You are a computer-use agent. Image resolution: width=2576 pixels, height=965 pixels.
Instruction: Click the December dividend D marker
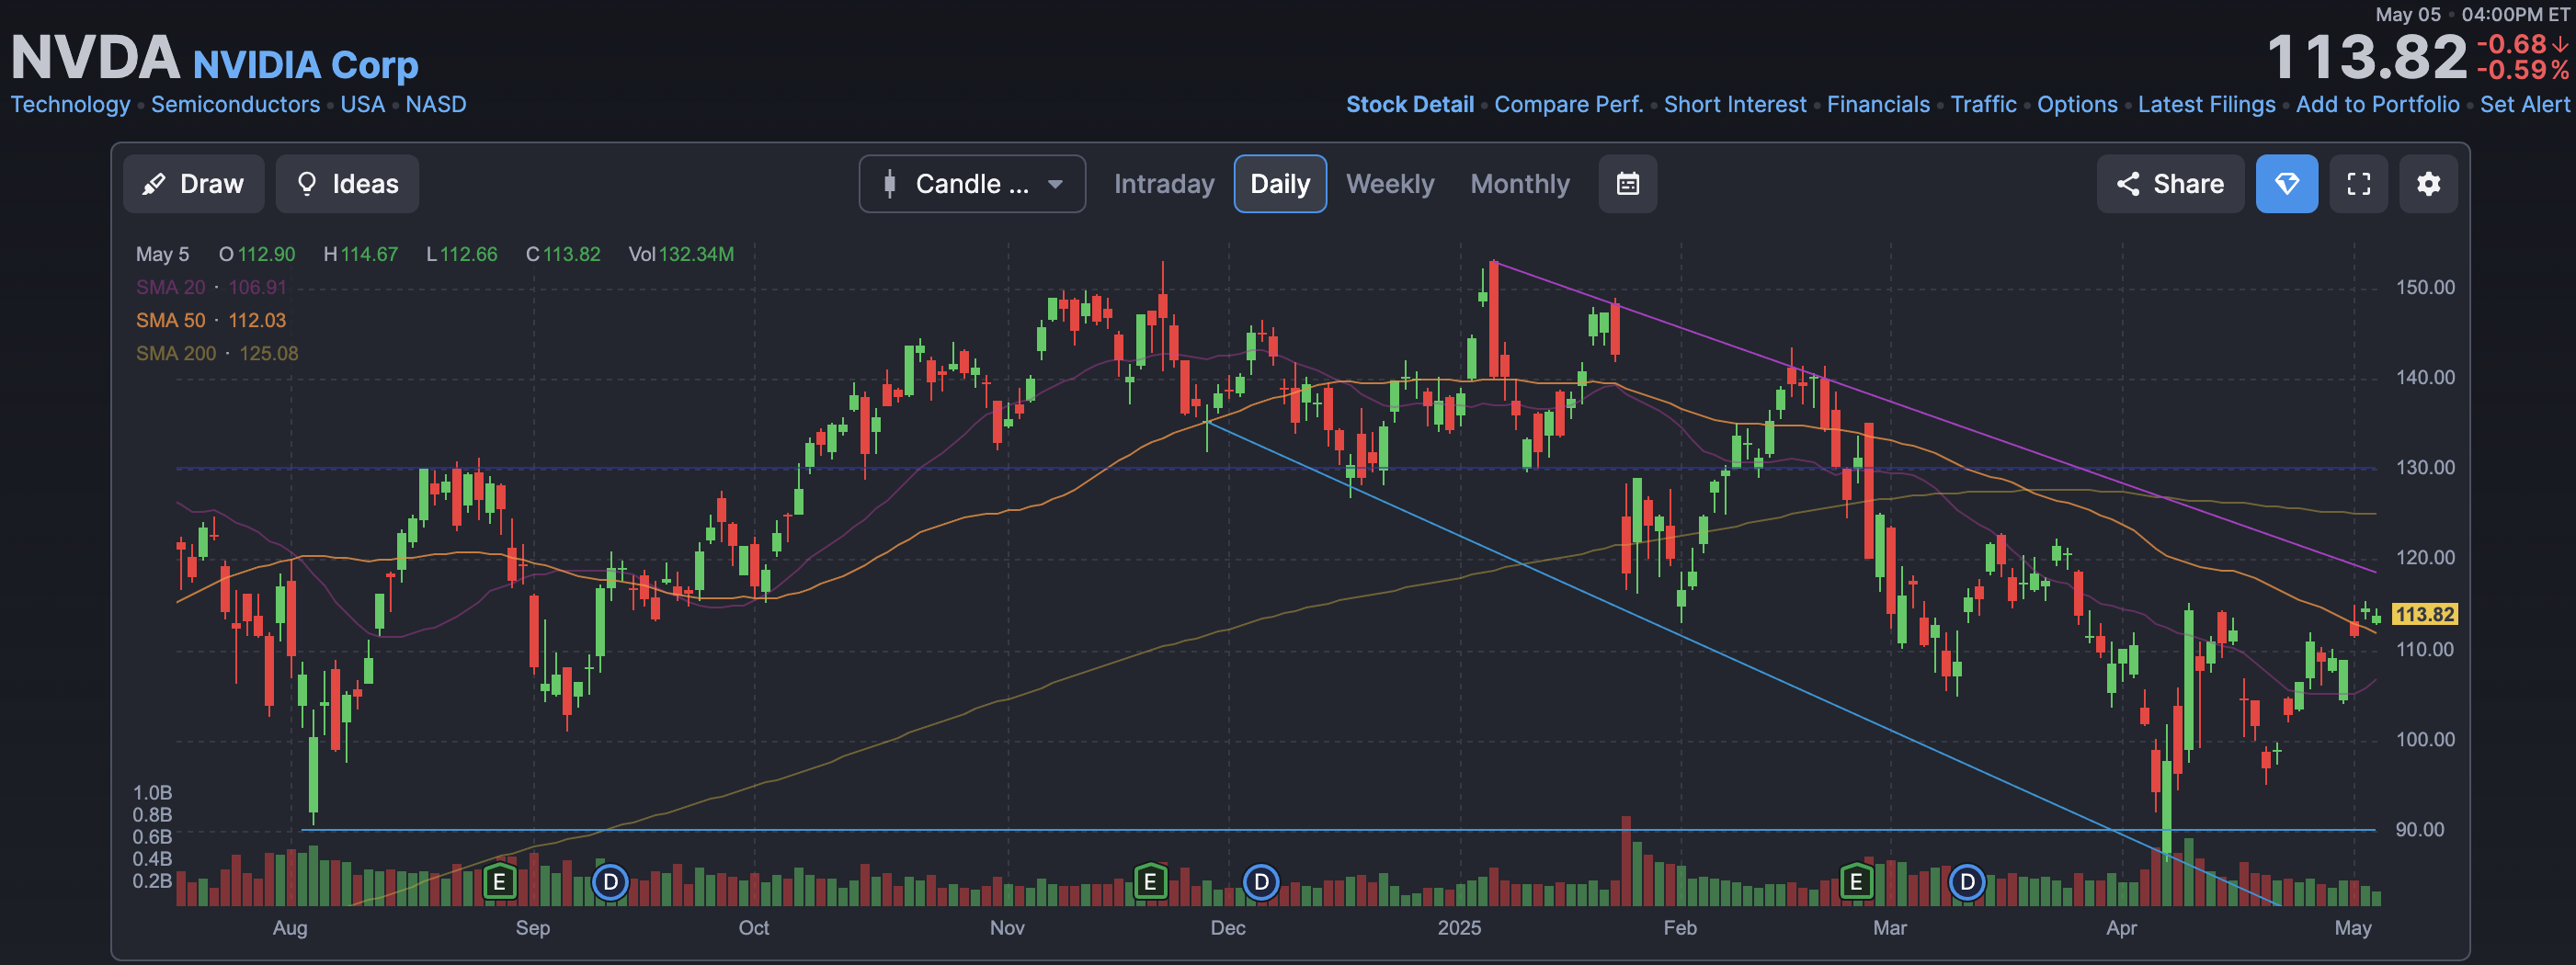(1261, 882)
